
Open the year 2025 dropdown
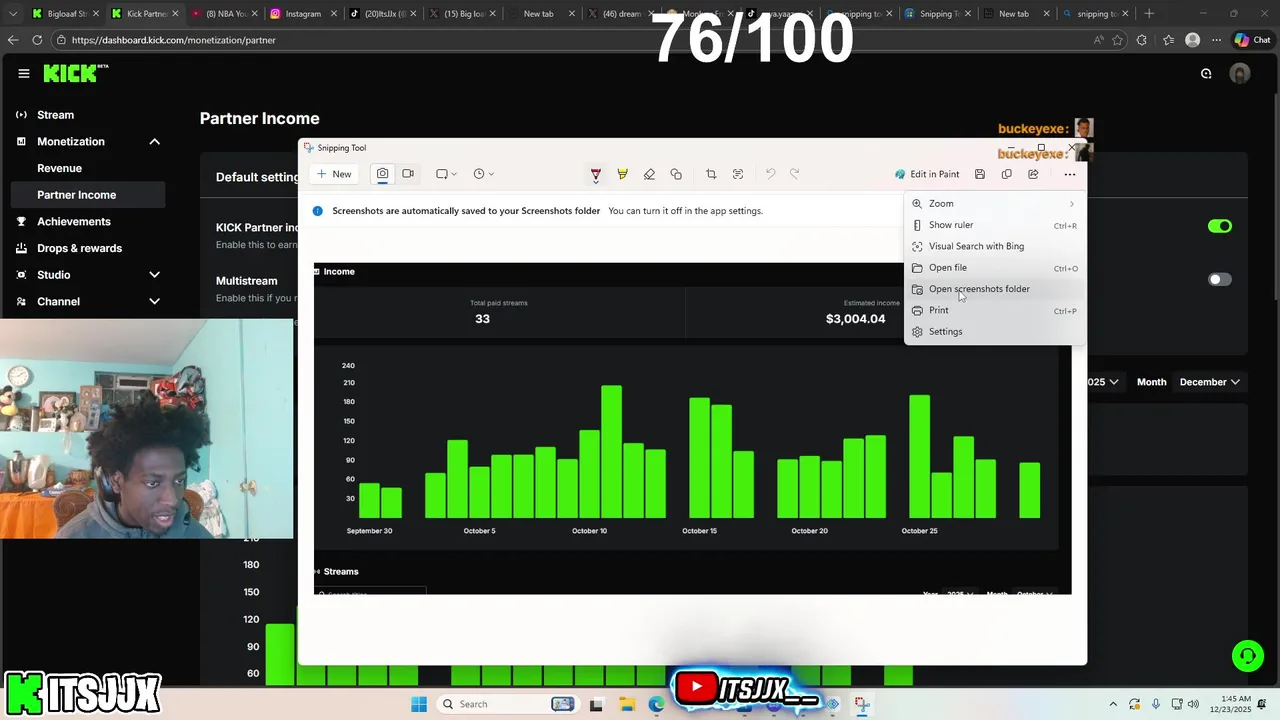coord(1102,382)
